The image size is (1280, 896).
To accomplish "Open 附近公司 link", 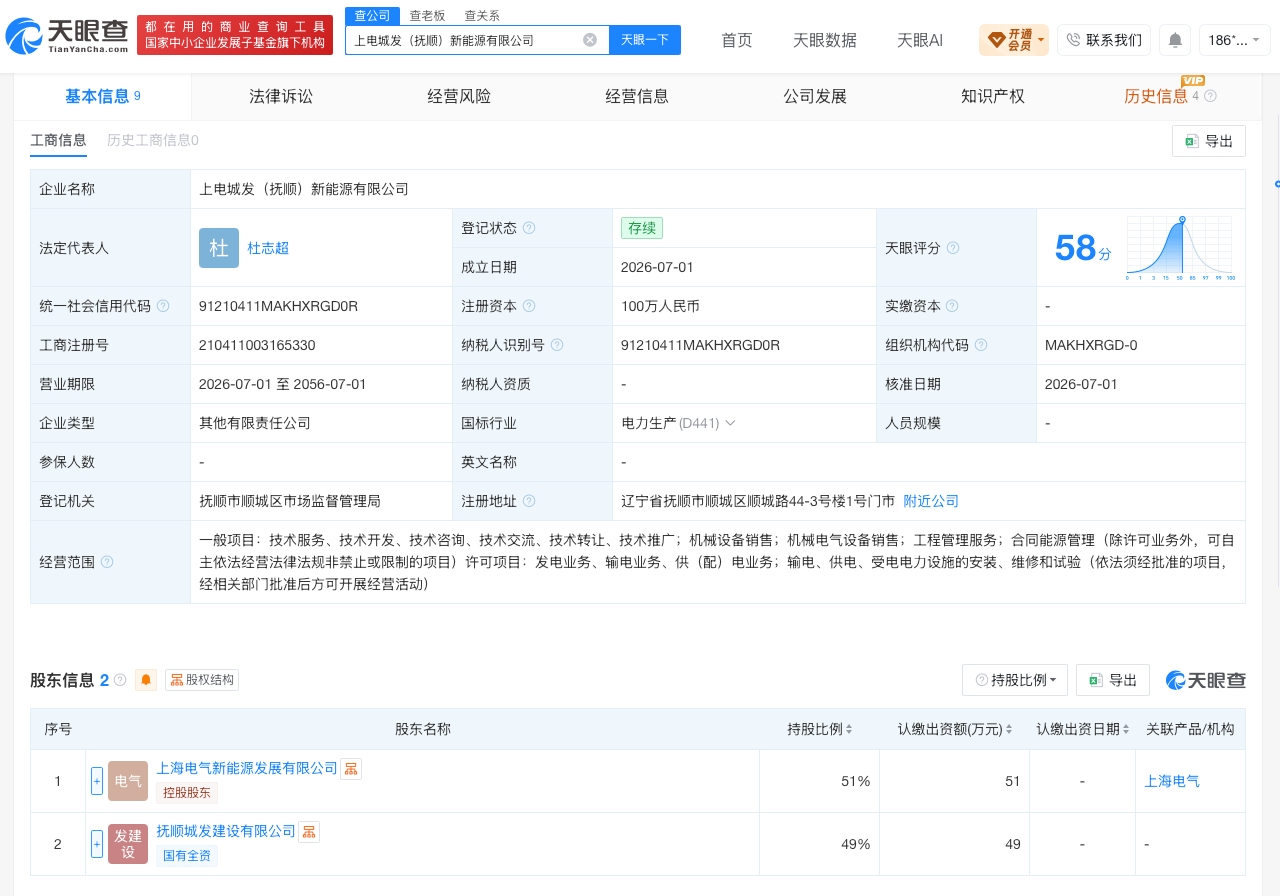I will click(931, 501).
